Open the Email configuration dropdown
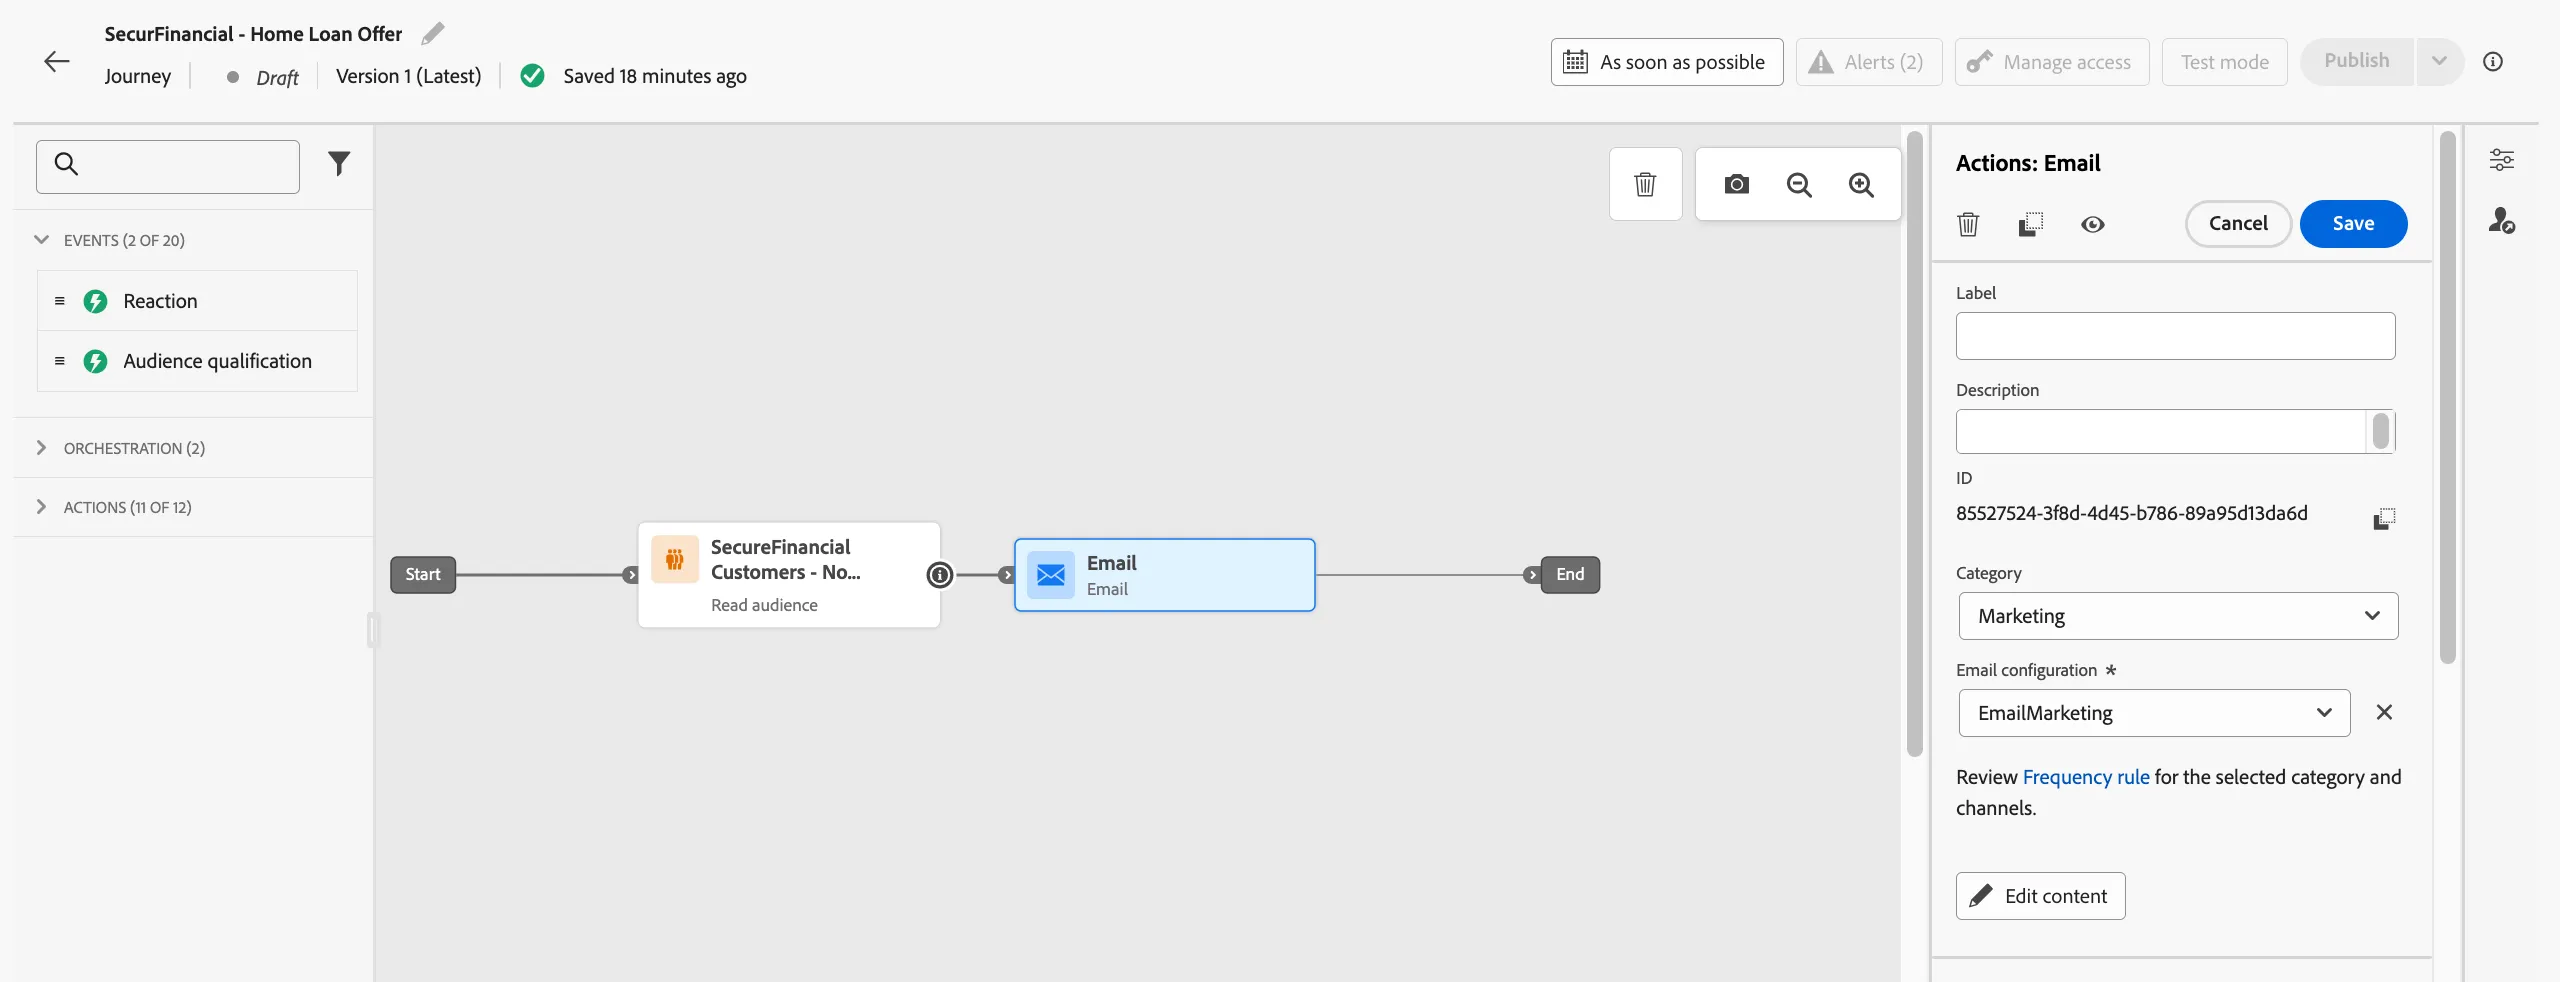 click(2154, 713)
